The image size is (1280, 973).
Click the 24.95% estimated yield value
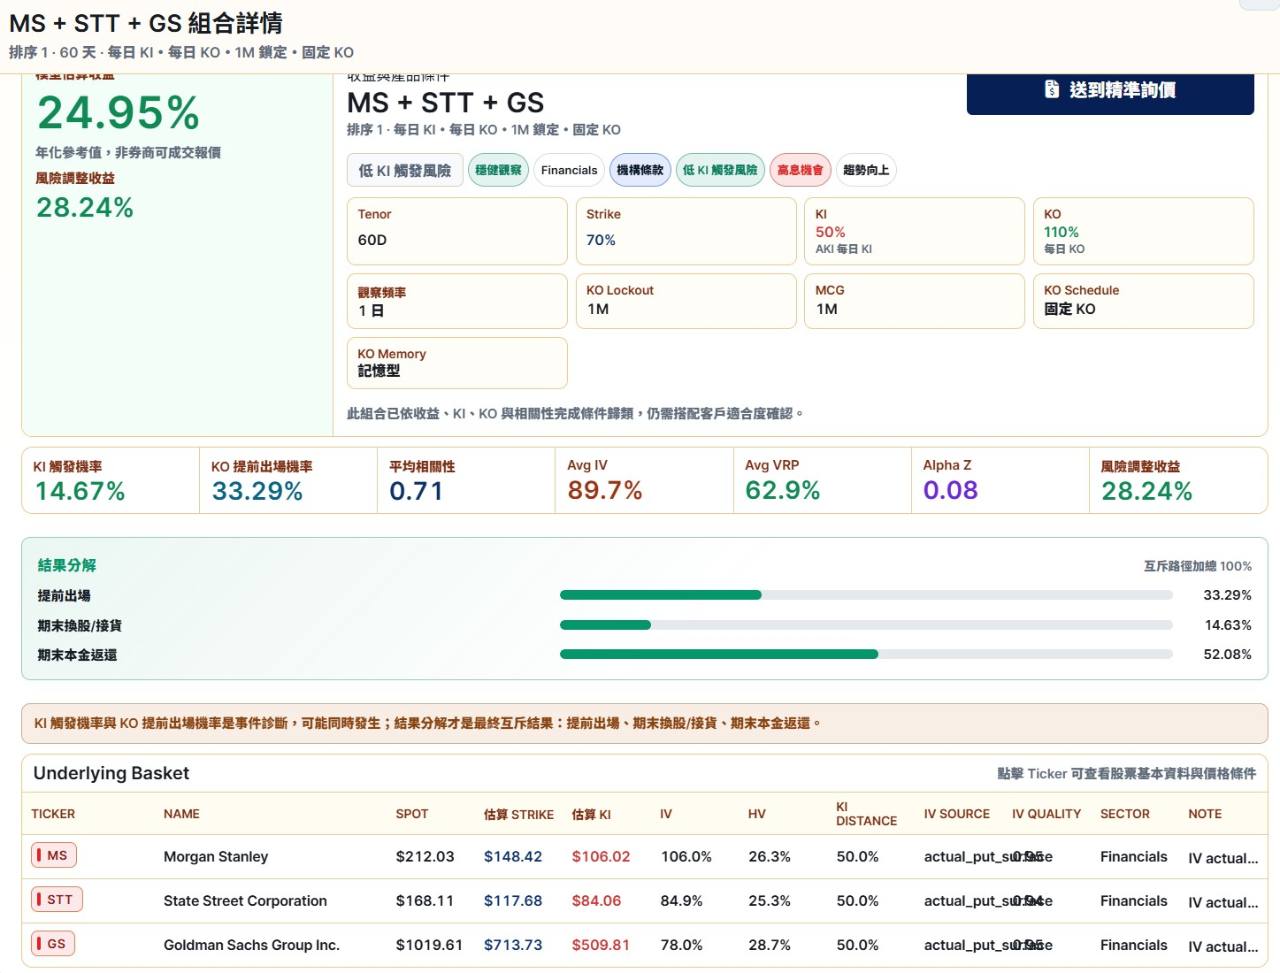coord(118,112)
